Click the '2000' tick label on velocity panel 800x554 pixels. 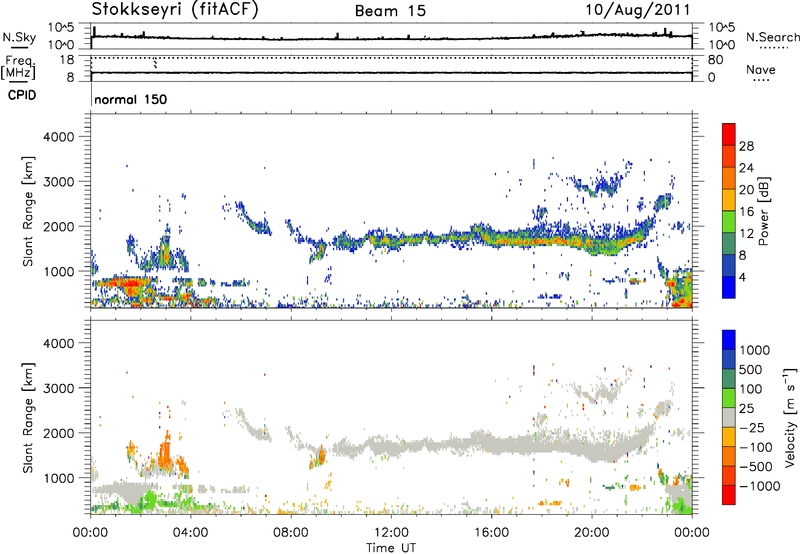58,433
